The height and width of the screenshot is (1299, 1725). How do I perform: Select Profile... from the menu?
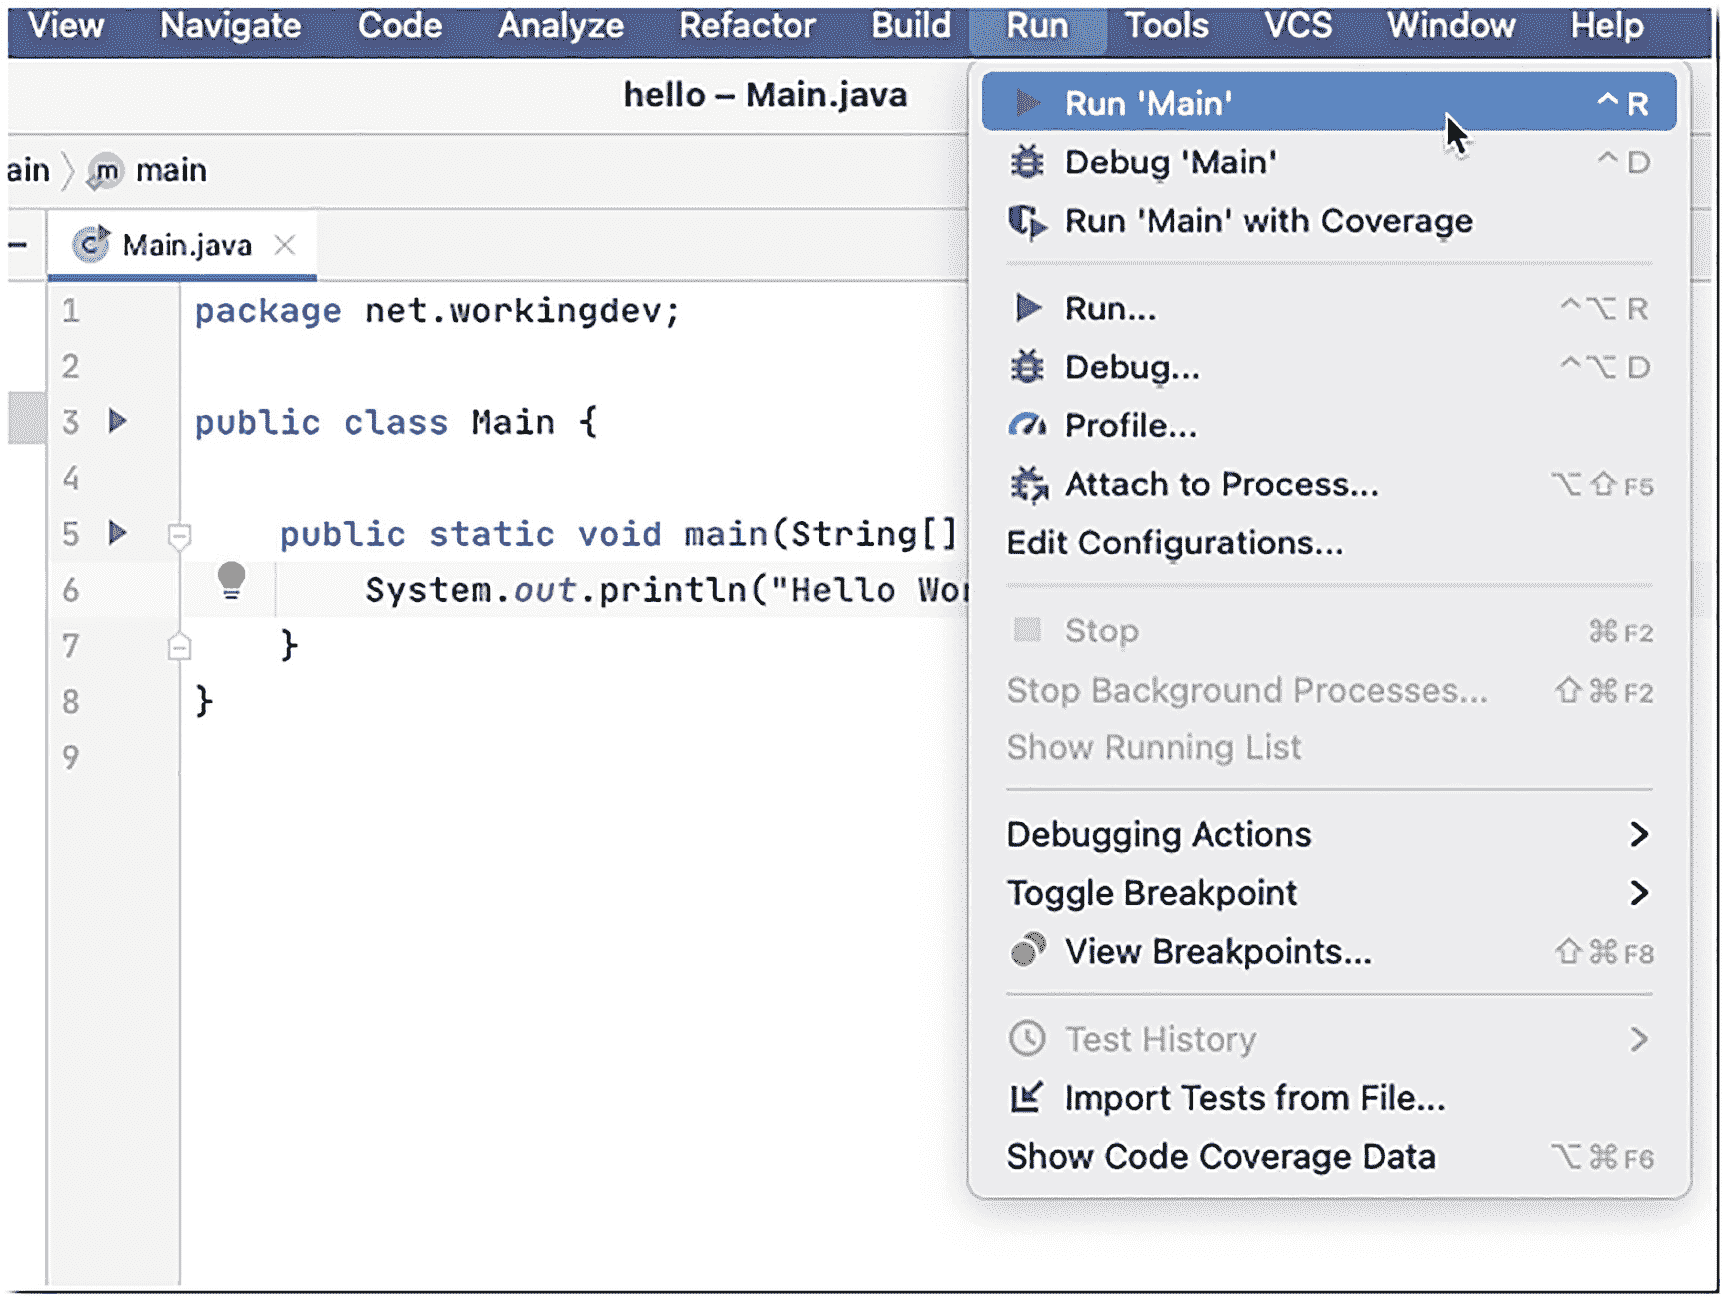tap(1328, 426)
